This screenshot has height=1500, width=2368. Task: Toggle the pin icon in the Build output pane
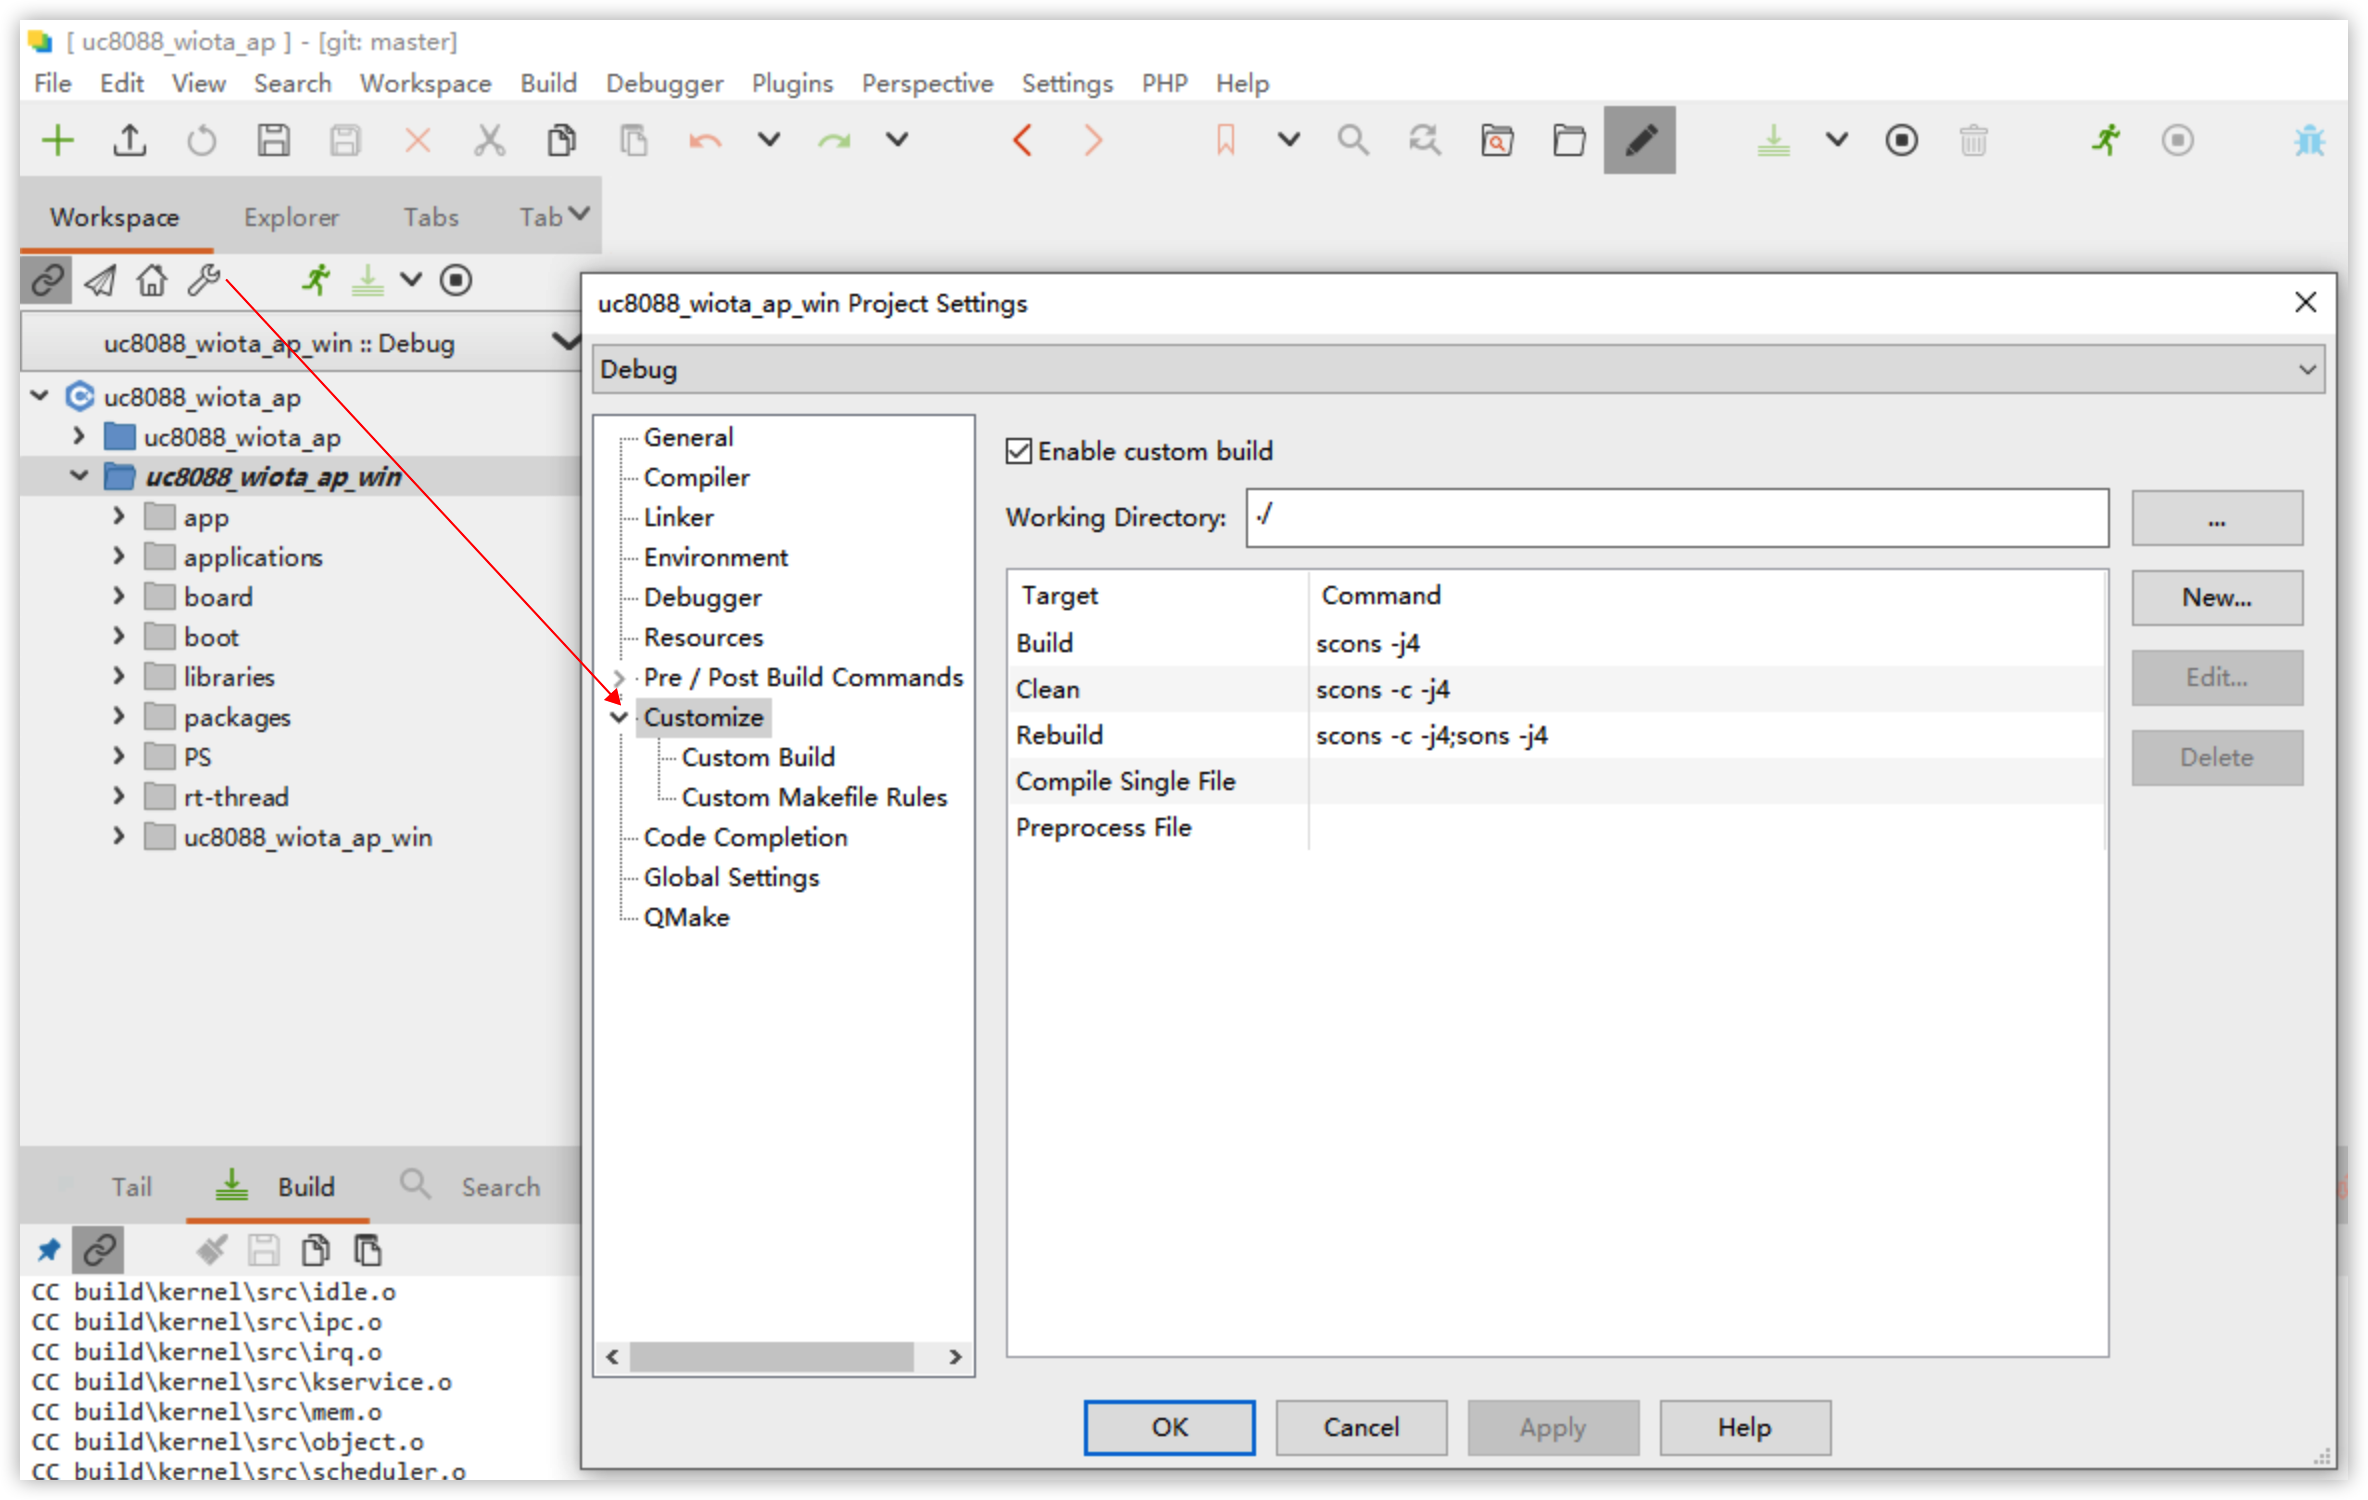point(48,1250)
